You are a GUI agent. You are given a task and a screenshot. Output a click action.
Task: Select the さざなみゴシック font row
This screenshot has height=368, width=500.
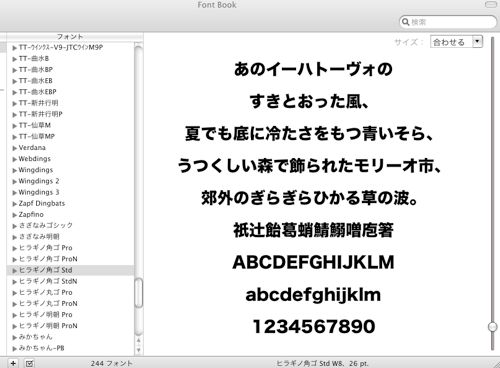tap(70, 226)
